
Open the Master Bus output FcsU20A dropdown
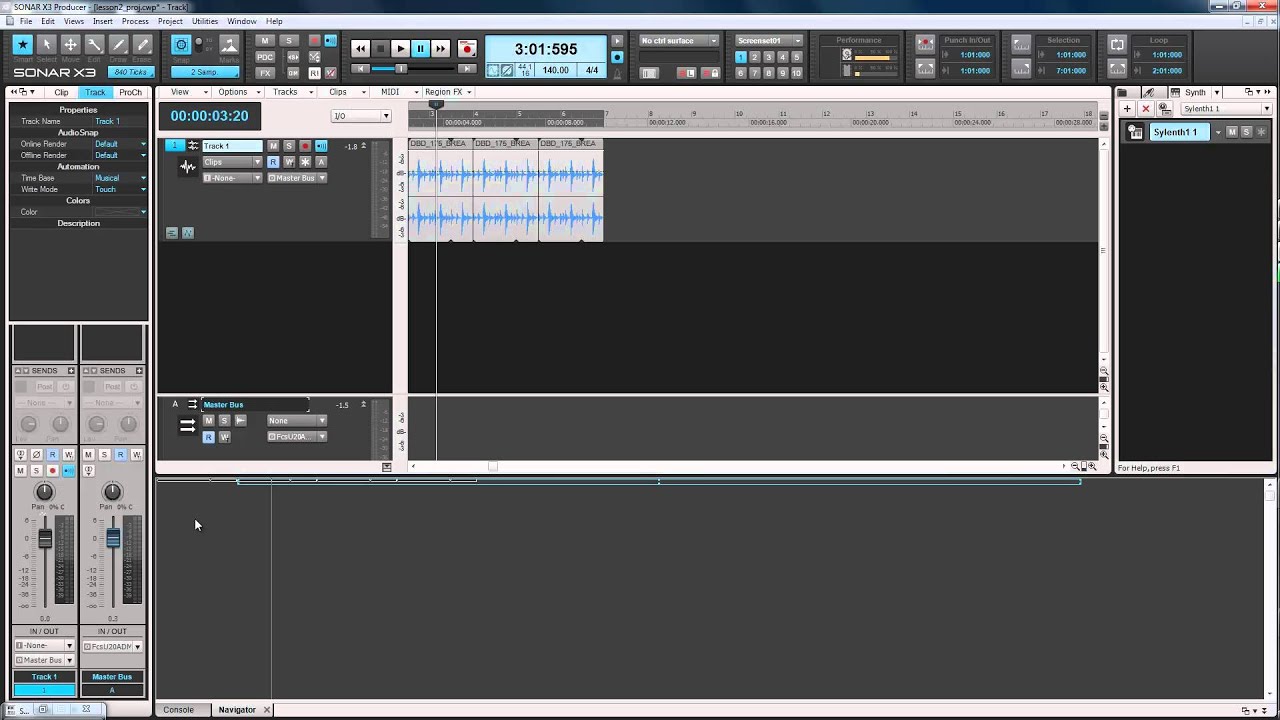pyautogui.click(x=296, y=437)
